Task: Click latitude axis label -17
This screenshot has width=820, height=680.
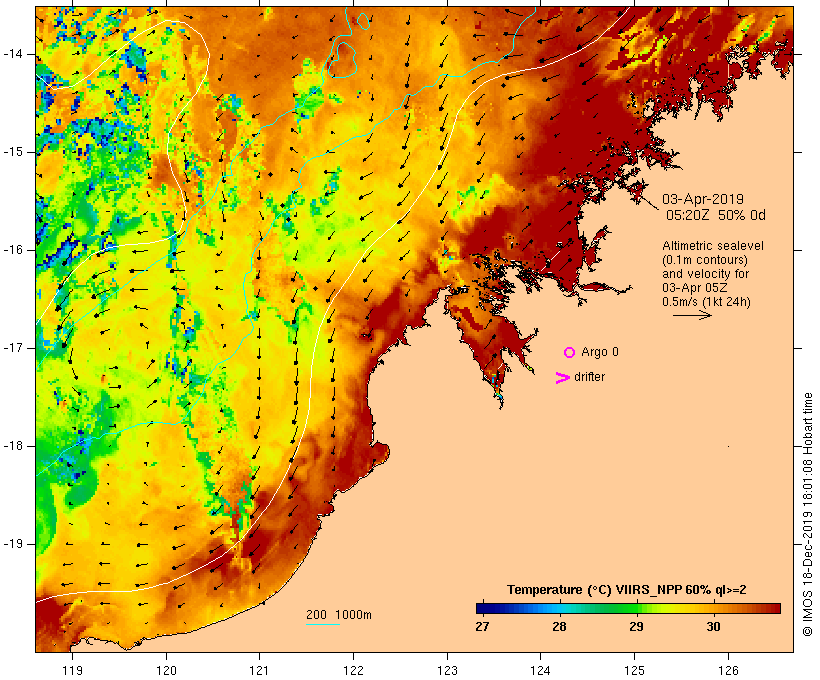Action: [13, 348]
